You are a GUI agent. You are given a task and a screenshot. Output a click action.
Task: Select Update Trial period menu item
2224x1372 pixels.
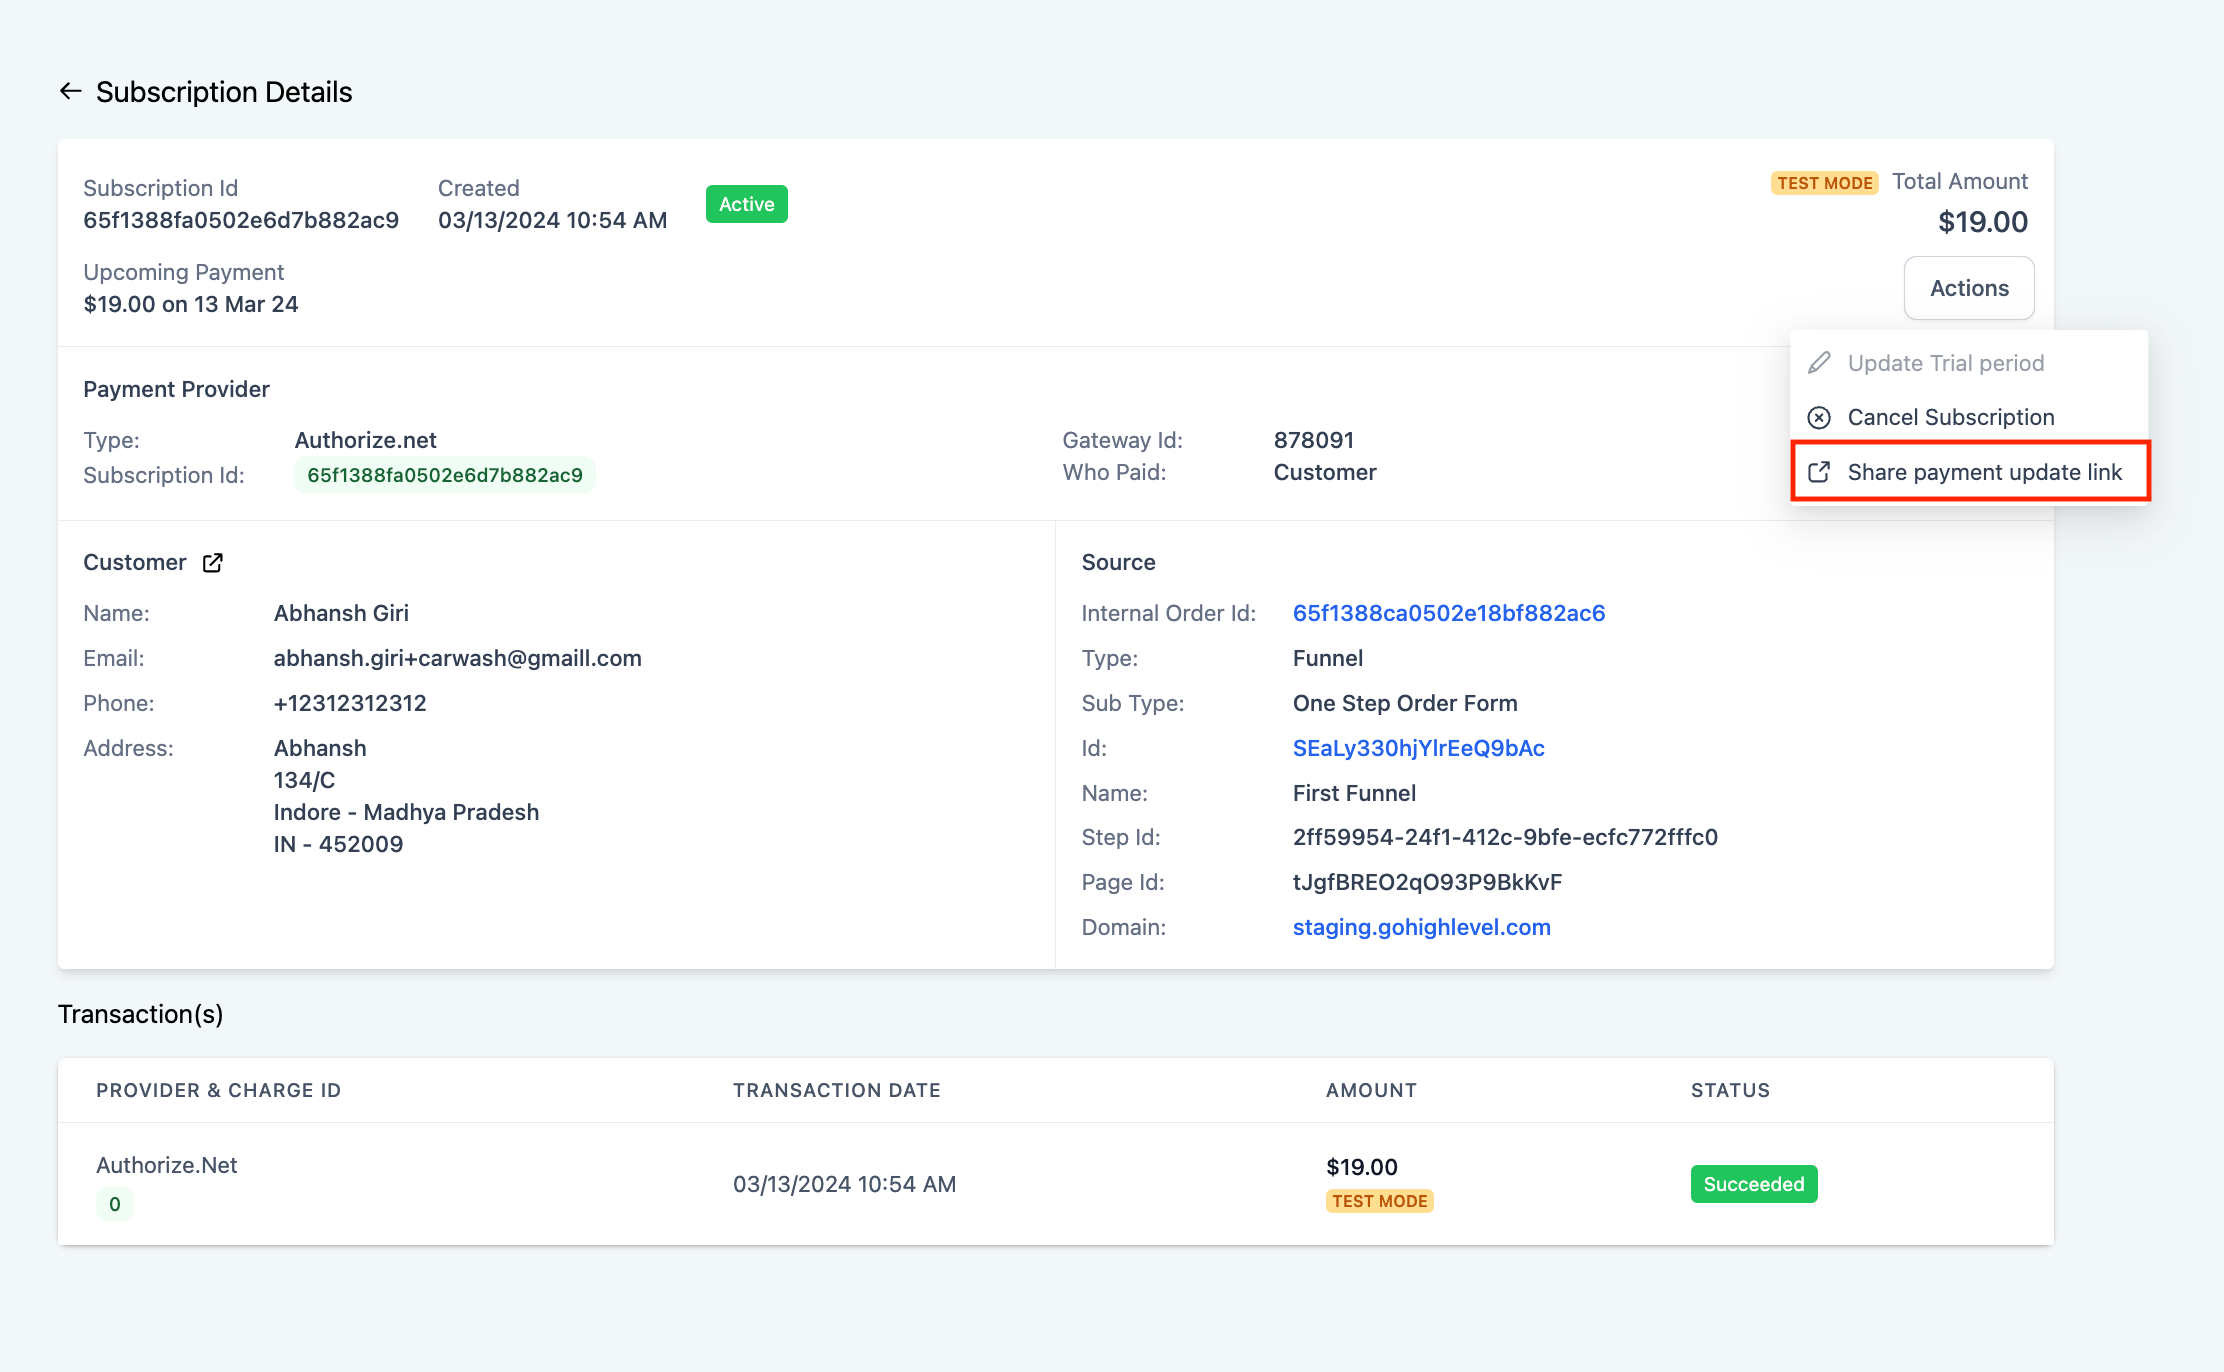point(1945,363)
